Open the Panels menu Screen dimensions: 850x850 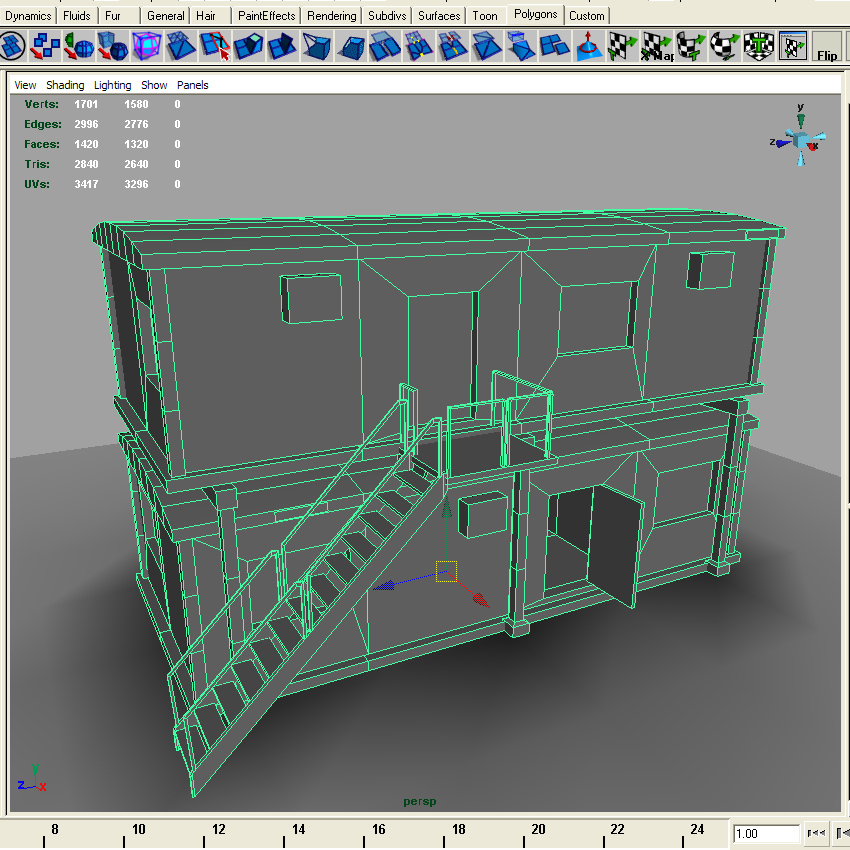coord(192,85)
